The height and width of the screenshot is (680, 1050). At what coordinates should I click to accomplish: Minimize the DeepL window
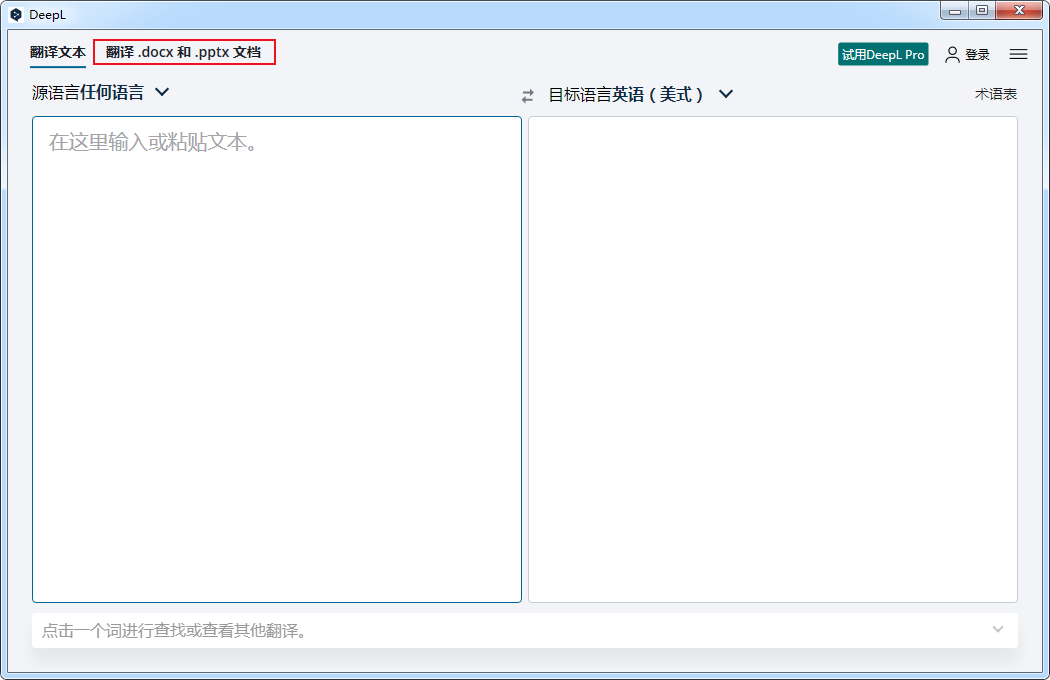point(955,11)
